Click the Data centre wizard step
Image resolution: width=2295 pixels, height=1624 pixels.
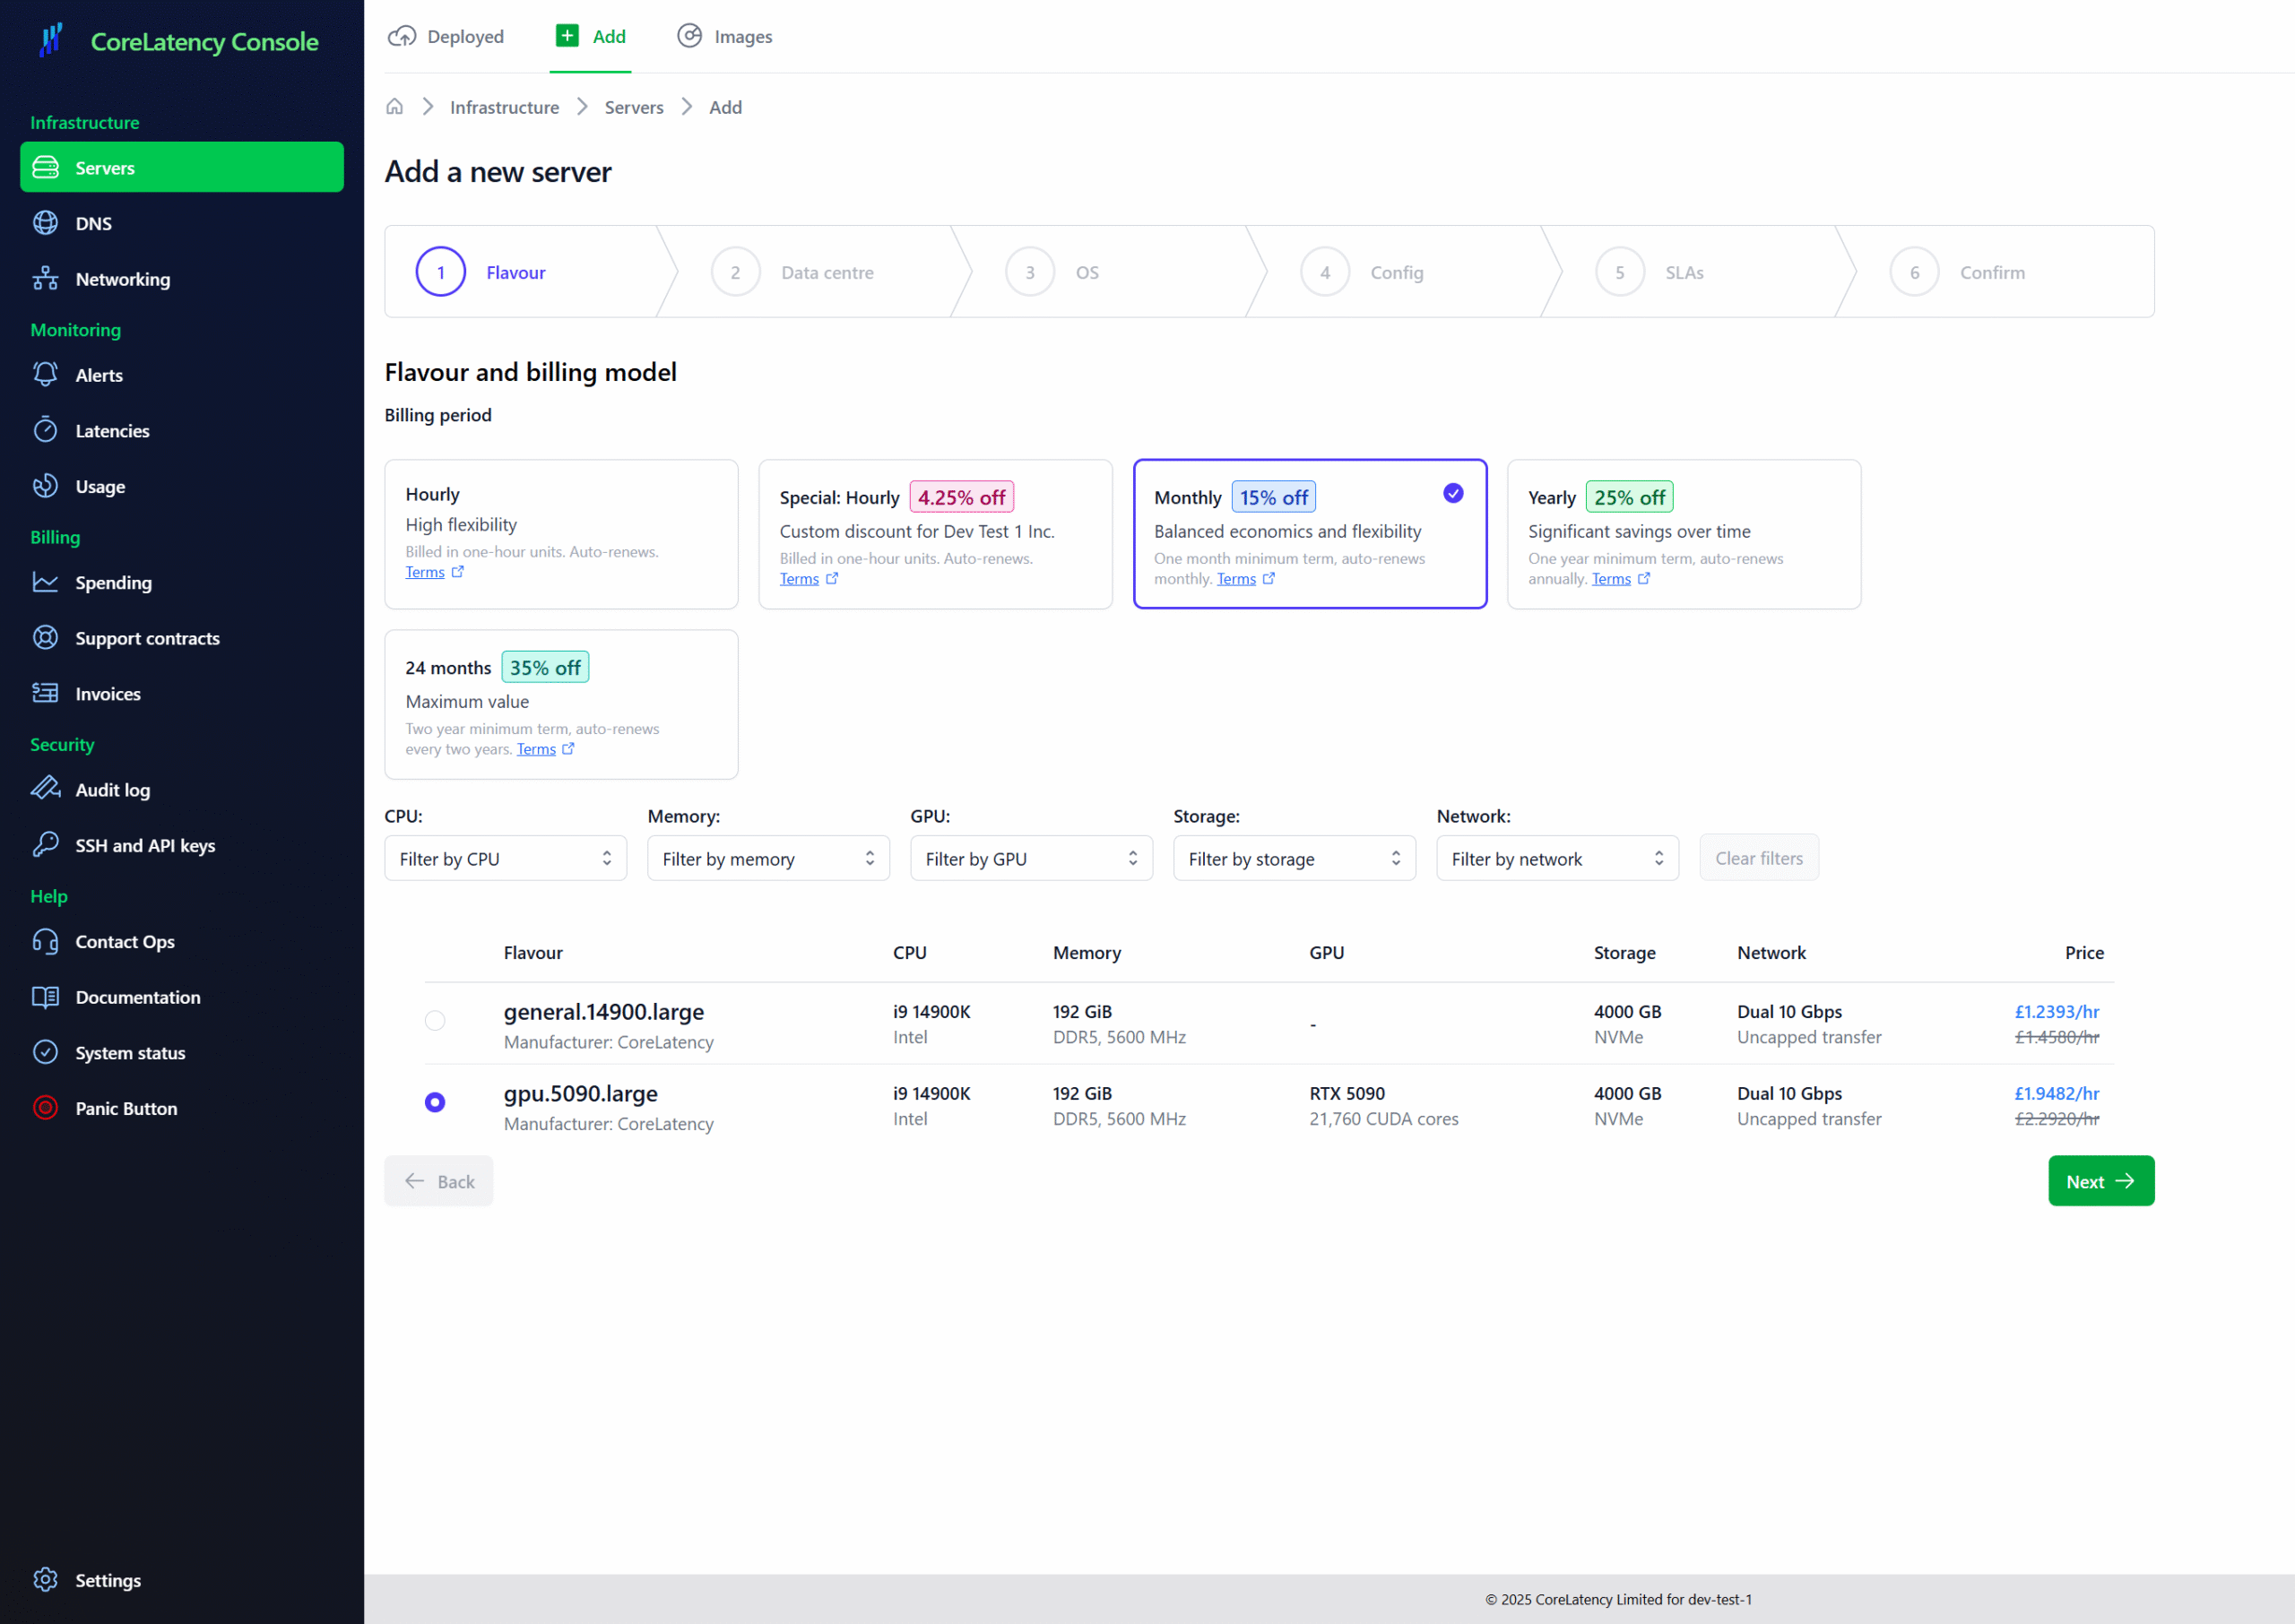[x=826, y=272]
